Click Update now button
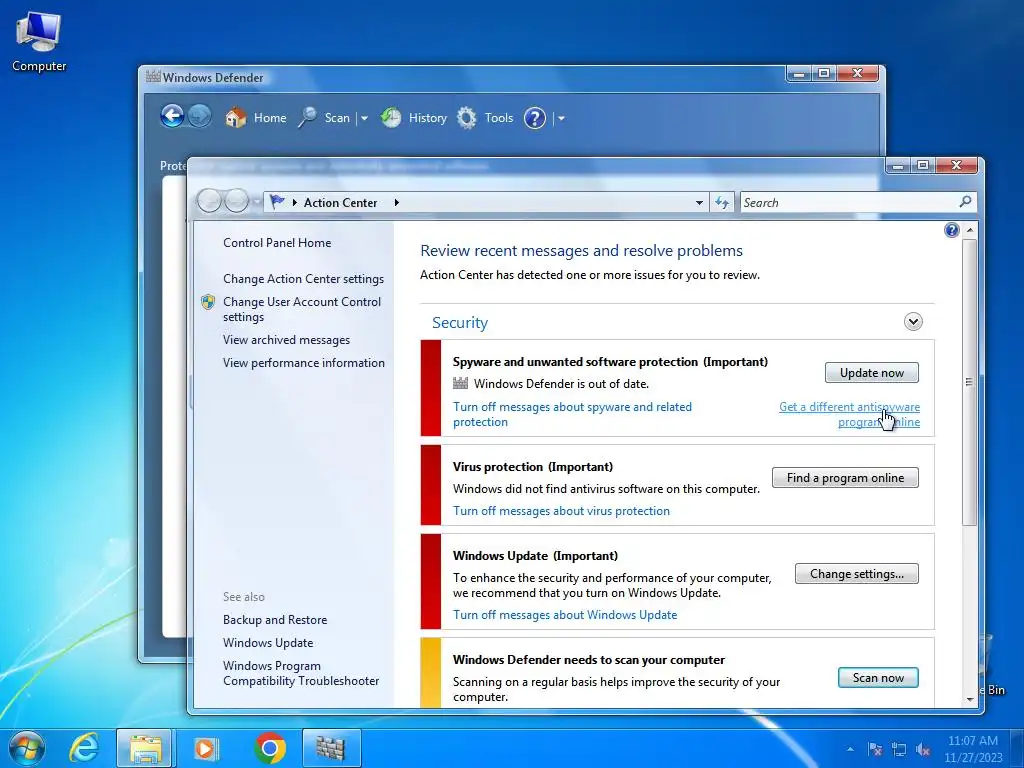The width and height of the screenshot is (1024, 768). pos(872,373)
